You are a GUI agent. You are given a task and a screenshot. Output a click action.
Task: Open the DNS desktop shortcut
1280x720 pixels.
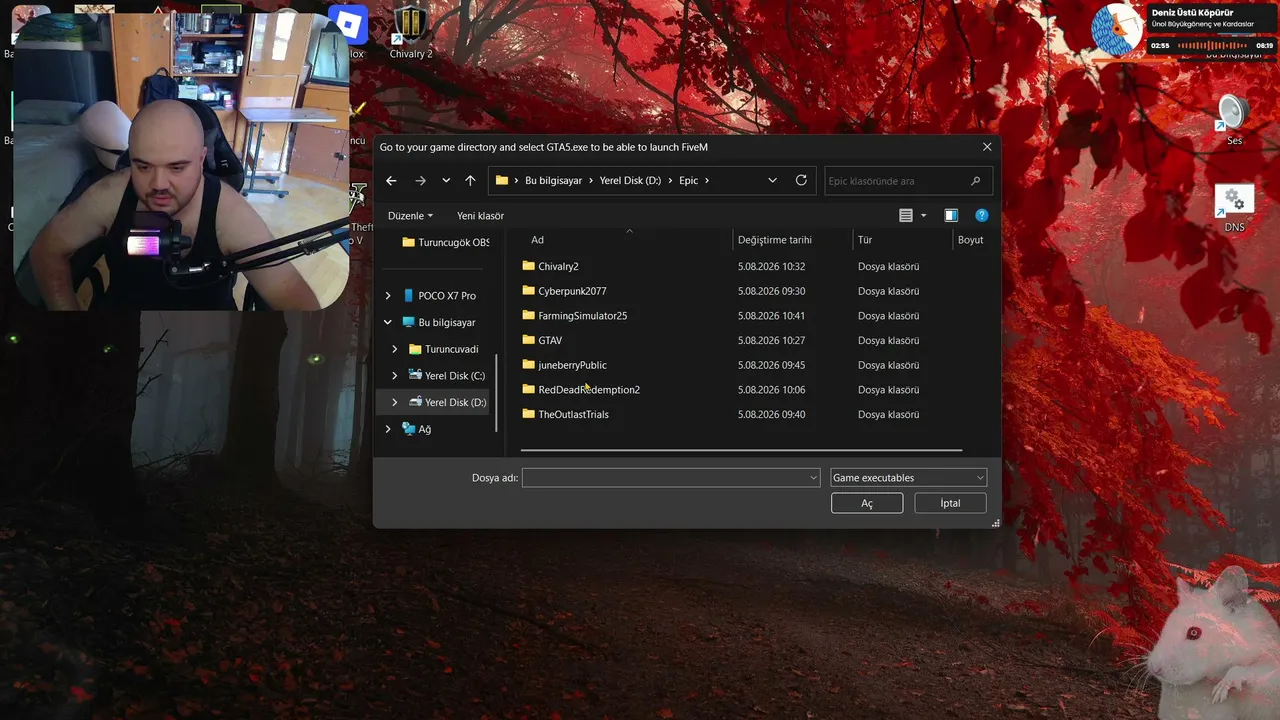(1234, 208)
